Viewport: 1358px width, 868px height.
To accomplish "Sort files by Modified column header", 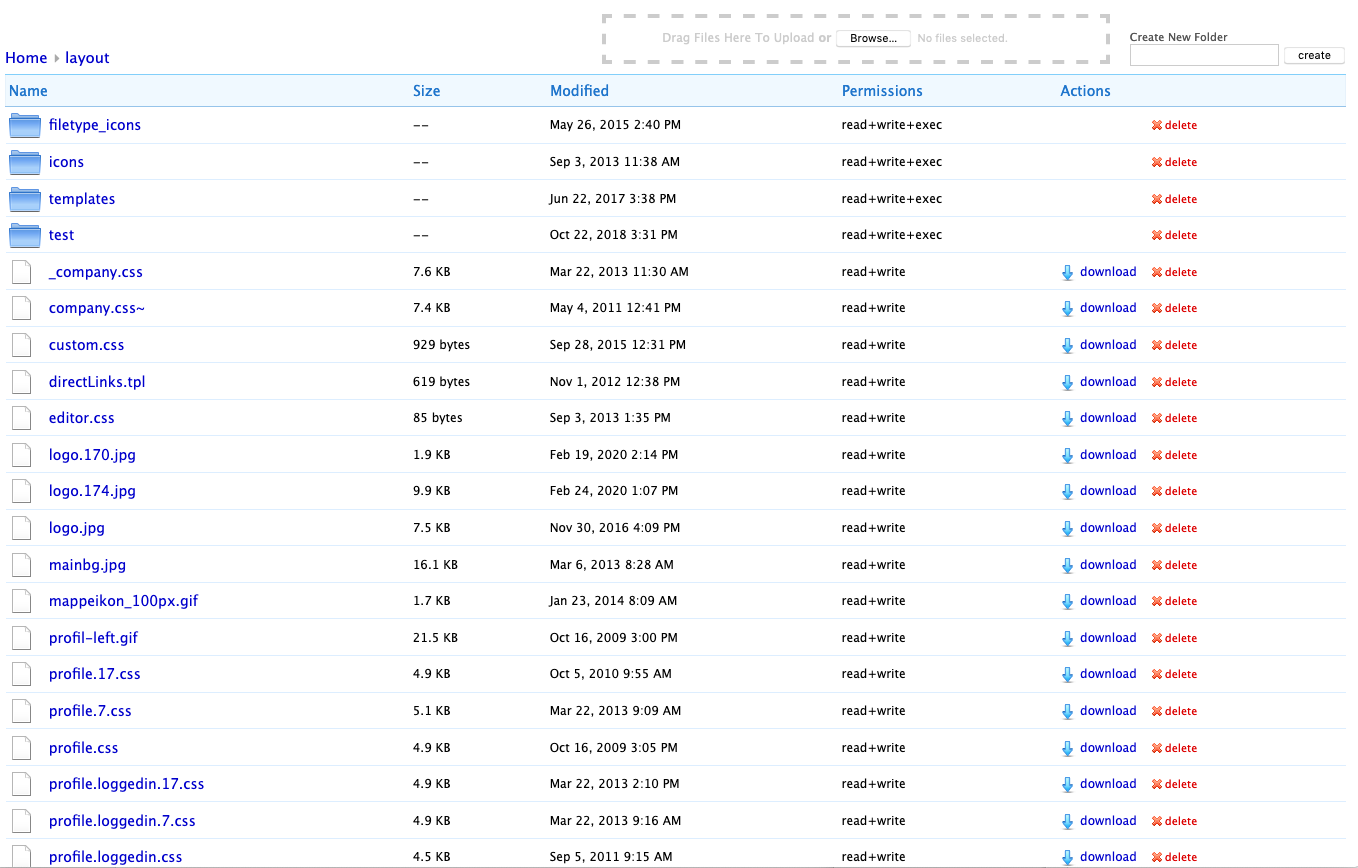I will click(x=579, y=91).
